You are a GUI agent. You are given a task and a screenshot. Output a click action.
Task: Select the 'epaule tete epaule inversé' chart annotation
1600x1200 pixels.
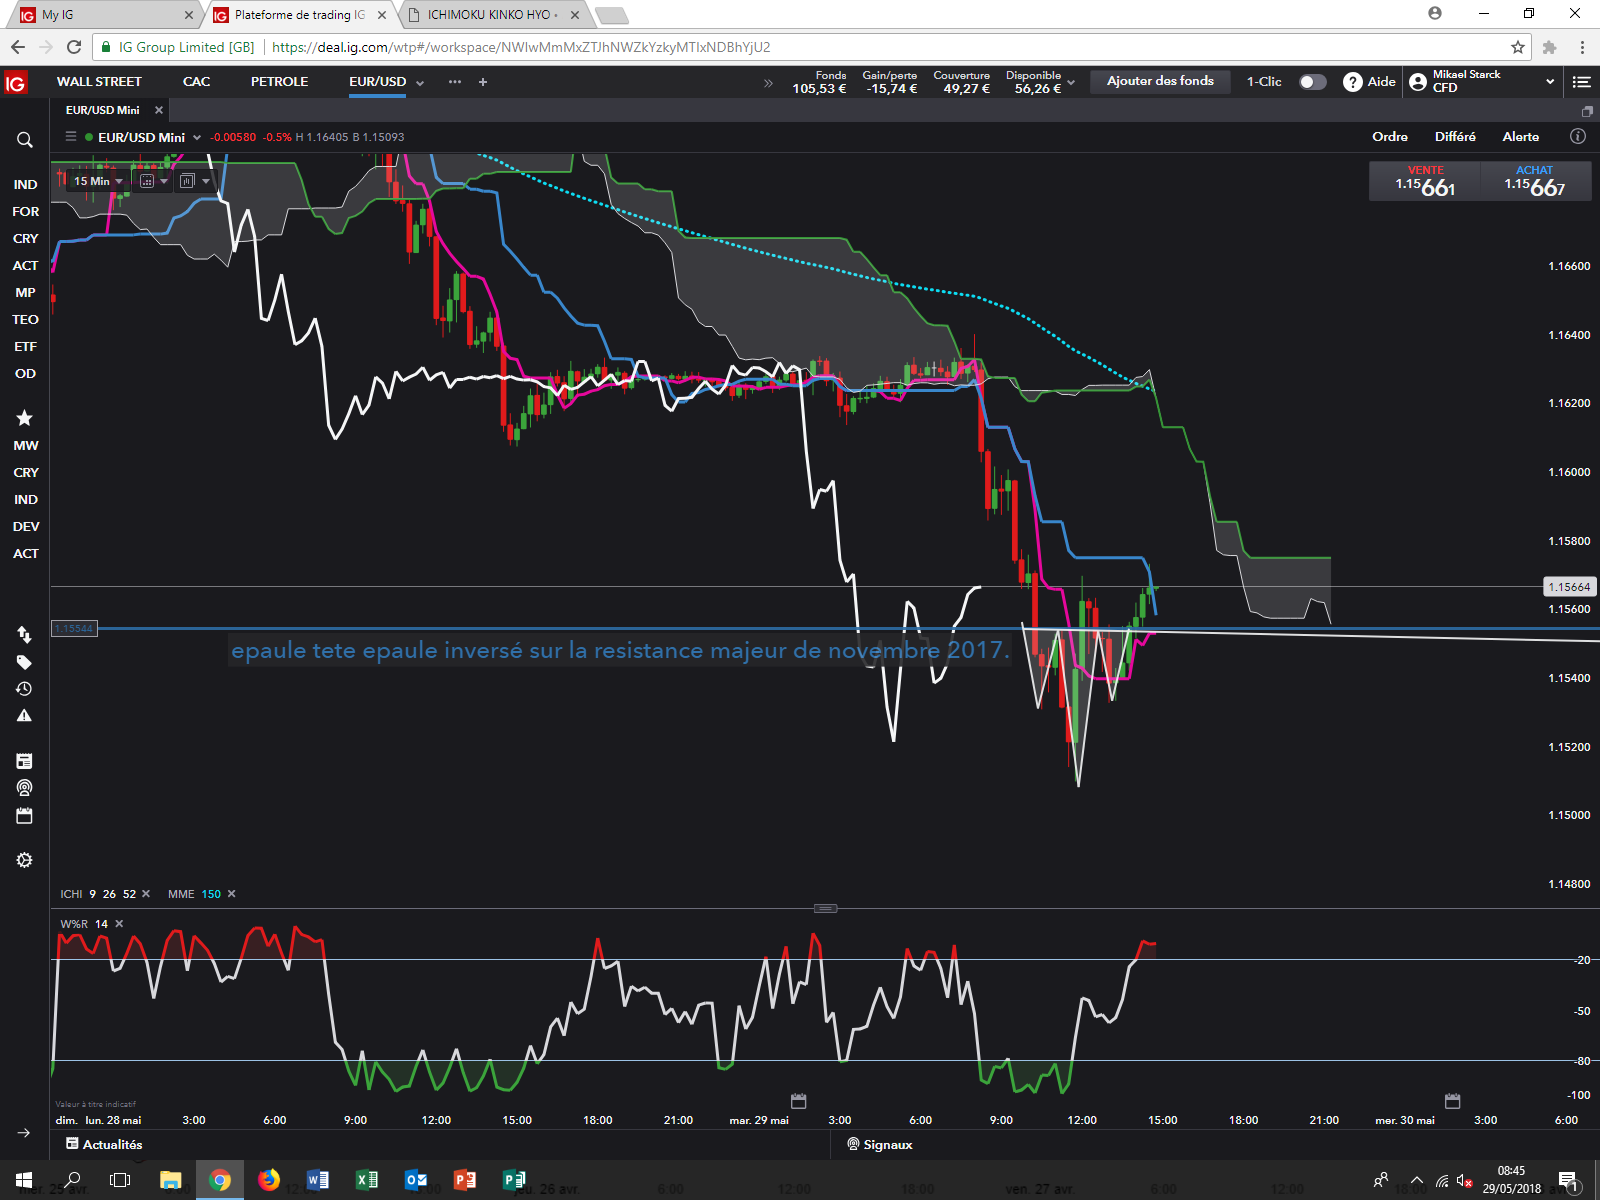[619, 650]
